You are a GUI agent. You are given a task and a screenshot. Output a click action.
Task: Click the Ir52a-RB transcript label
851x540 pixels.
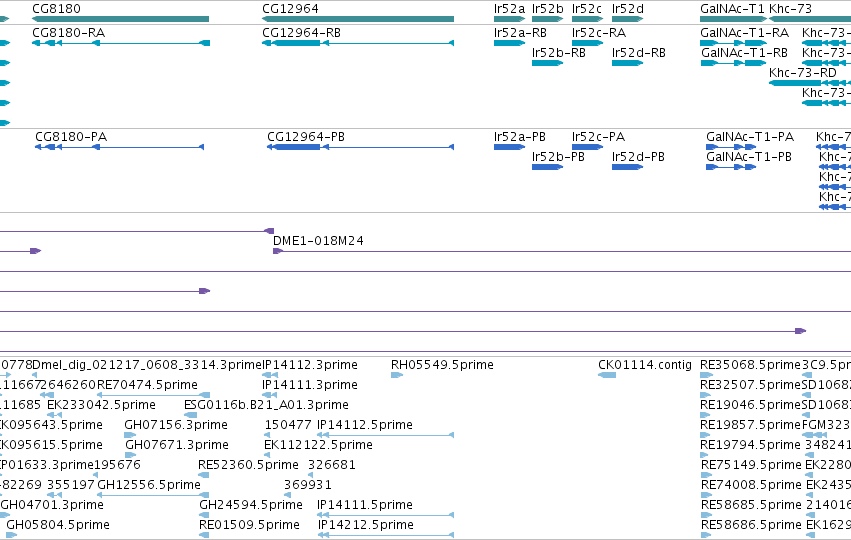pyautogui.click(x=520, y=33)
